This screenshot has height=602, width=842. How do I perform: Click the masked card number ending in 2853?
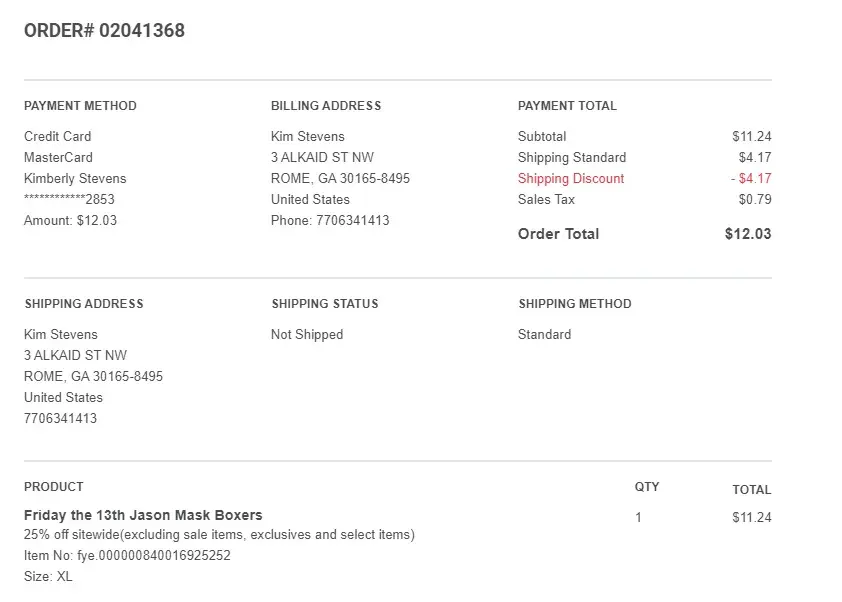coord(69,199)
